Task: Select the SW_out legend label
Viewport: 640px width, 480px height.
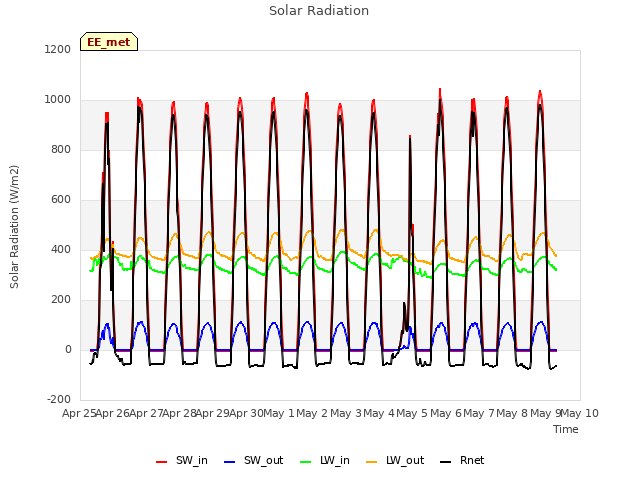Action: coord(263,460)
